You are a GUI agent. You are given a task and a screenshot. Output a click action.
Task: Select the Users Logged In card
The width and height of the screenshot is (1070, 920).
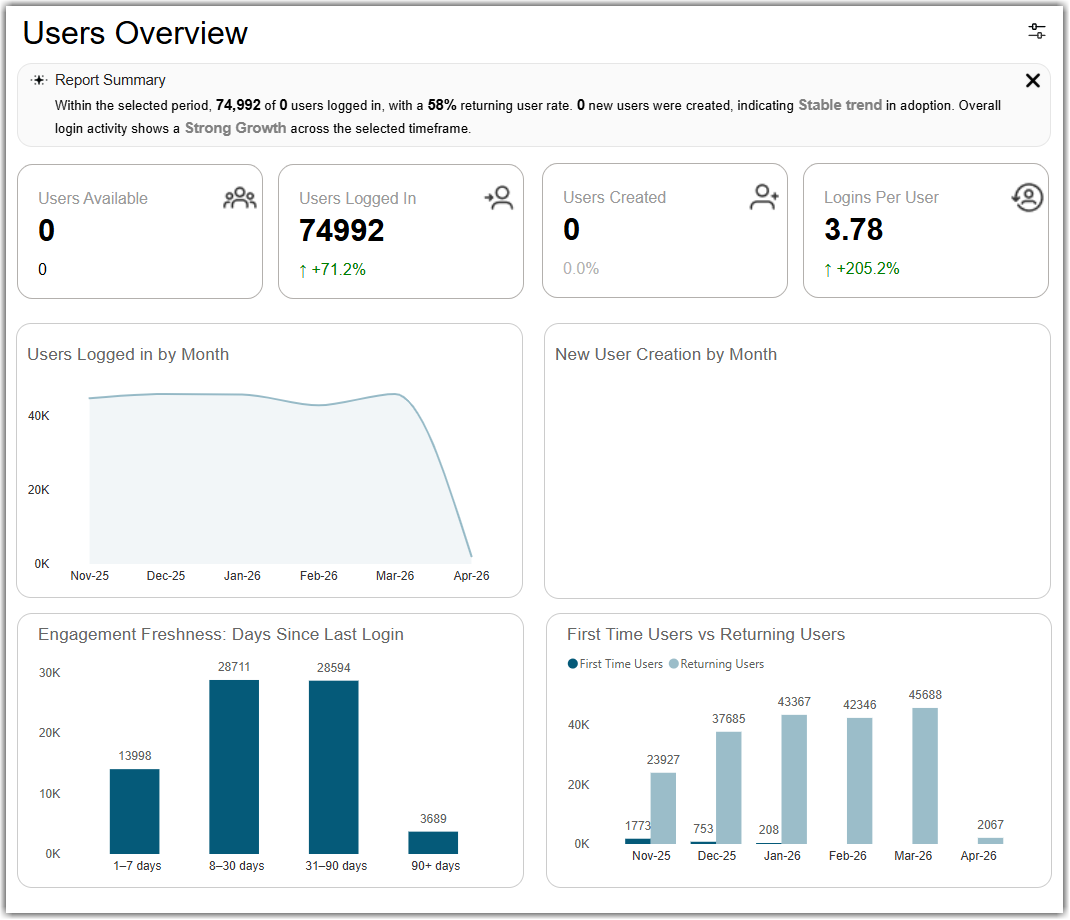click(x=401, y=231)
